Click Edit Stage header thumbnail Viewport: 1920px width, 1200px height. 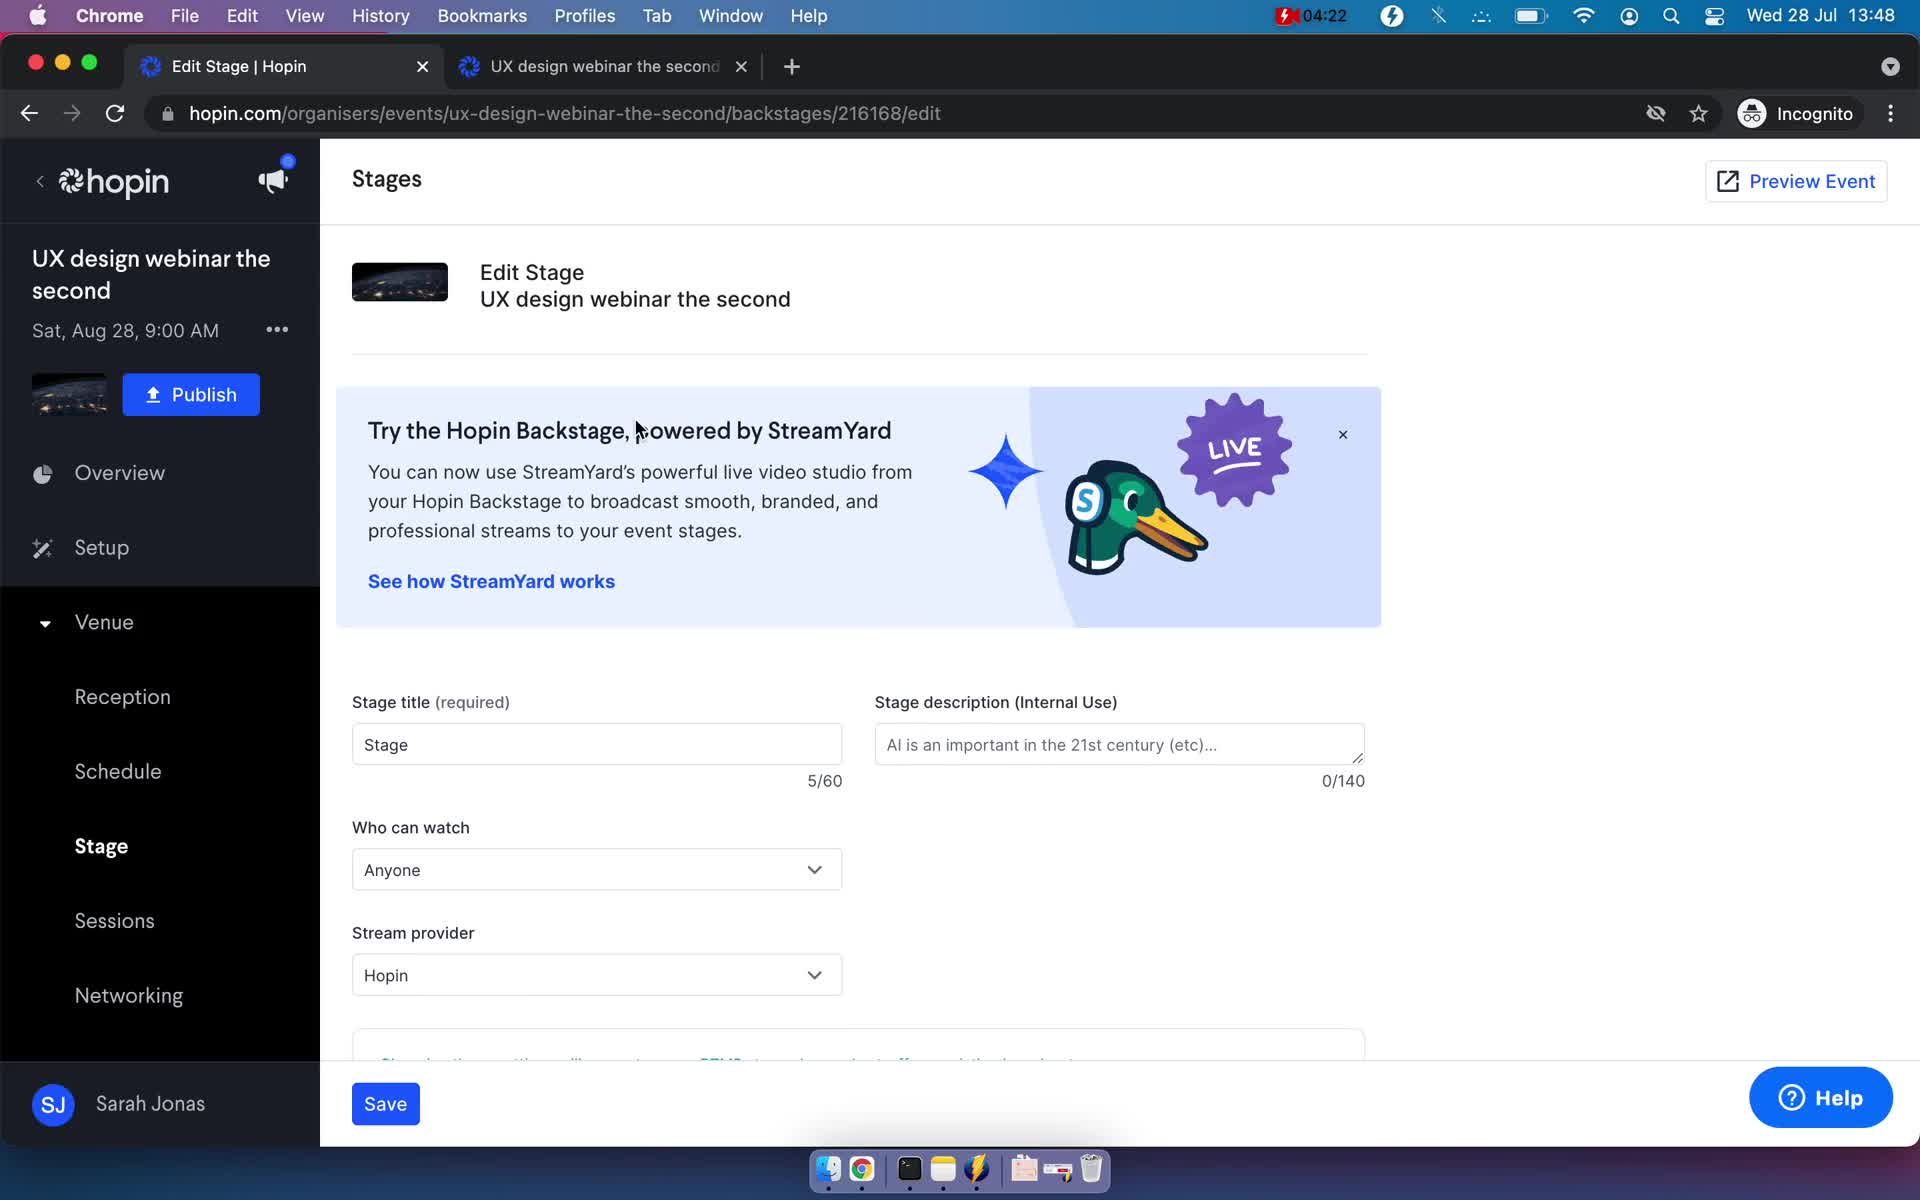(x=400, y=282)
